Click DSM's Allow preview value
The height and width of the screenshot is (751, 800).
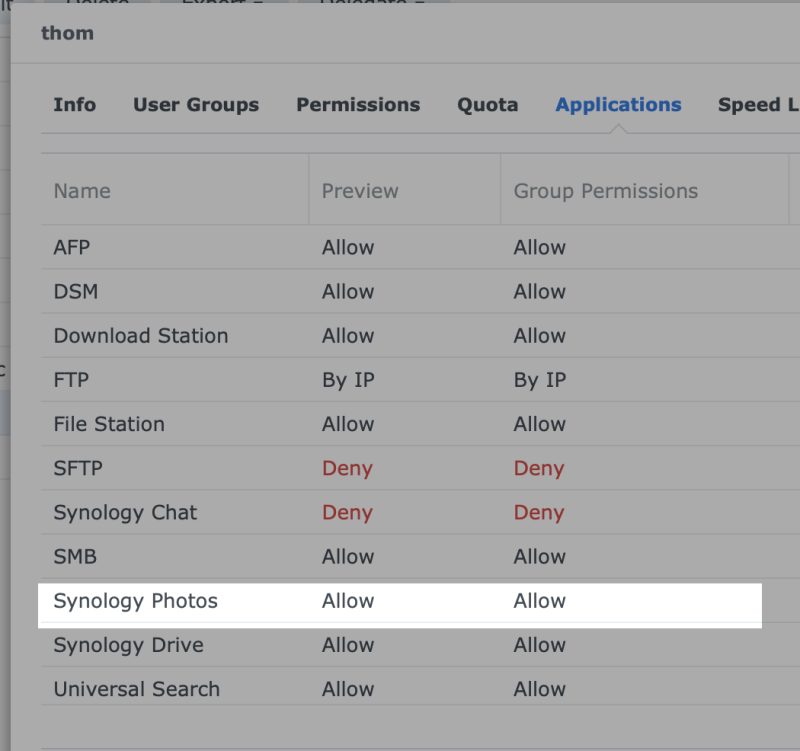tap(348, 292)
